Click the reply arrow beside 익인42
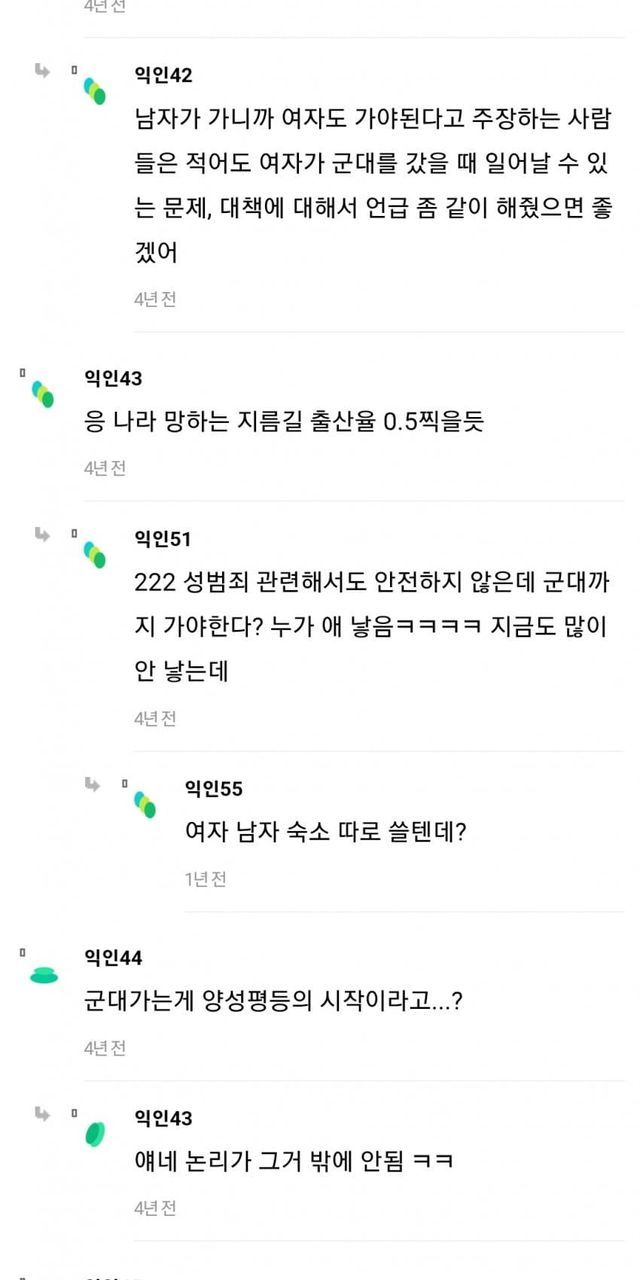640x1280 pixels. [42, 70]
